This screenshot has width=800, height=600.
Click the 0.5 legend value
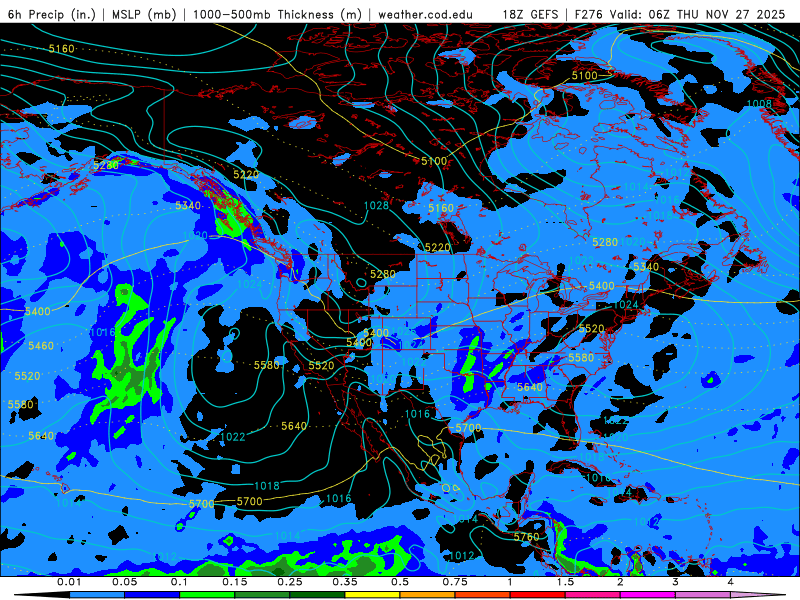(400, 582)
